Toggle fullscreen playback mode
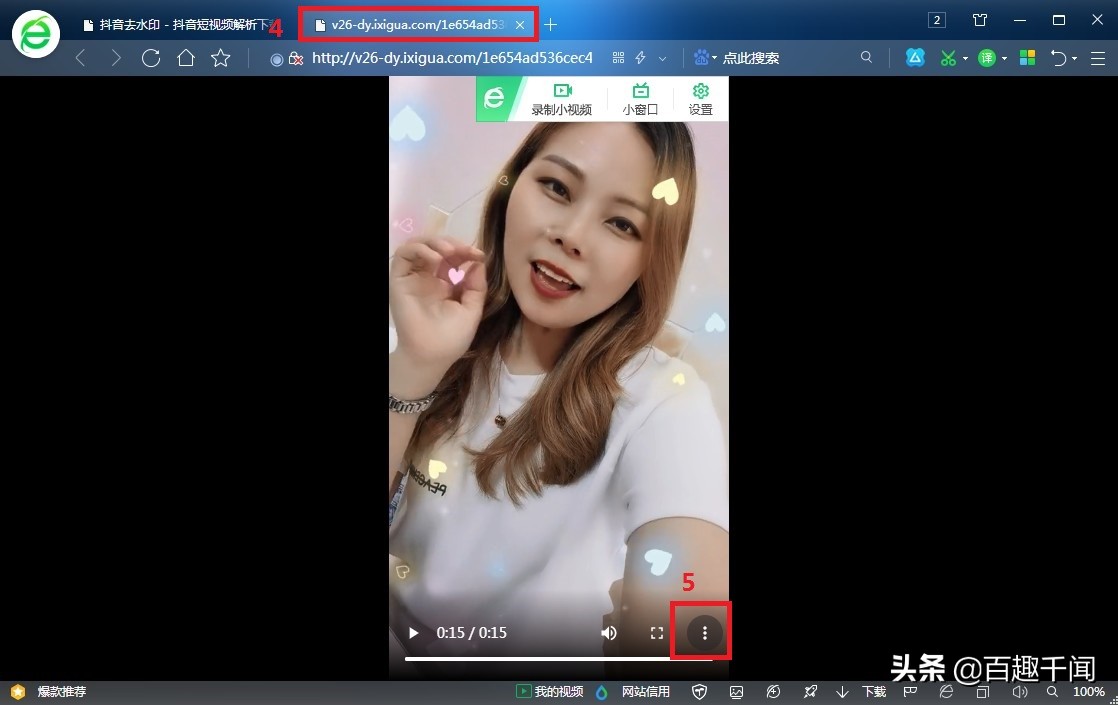This screenshot has width=1118, height=705. [x=657, y=633]
